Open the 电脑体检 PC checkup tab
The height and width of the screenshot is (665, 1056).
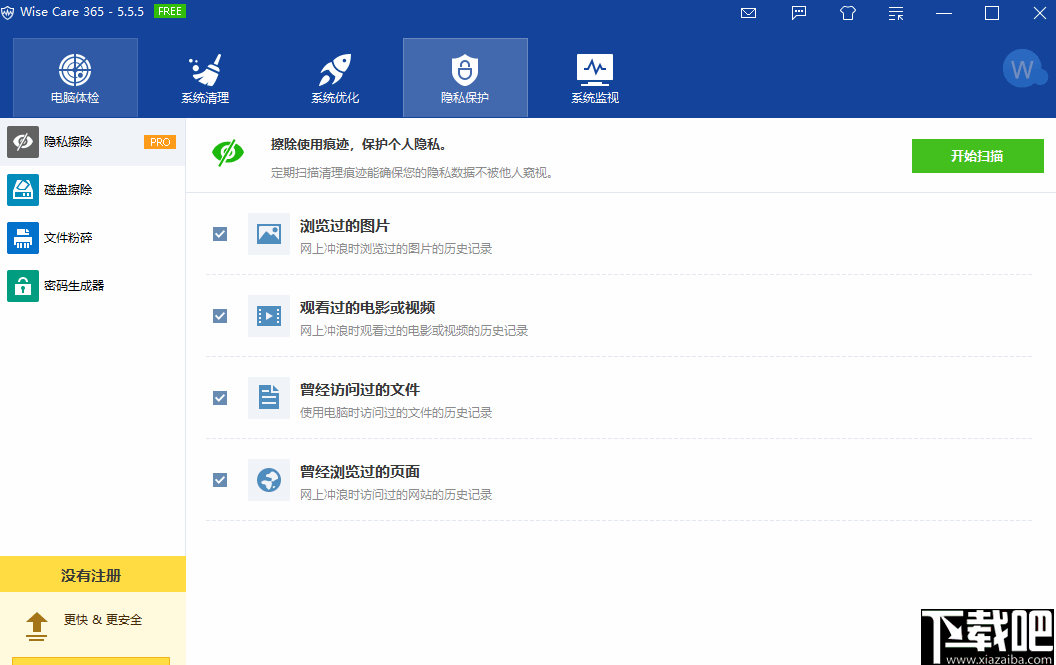click(75, 77)
